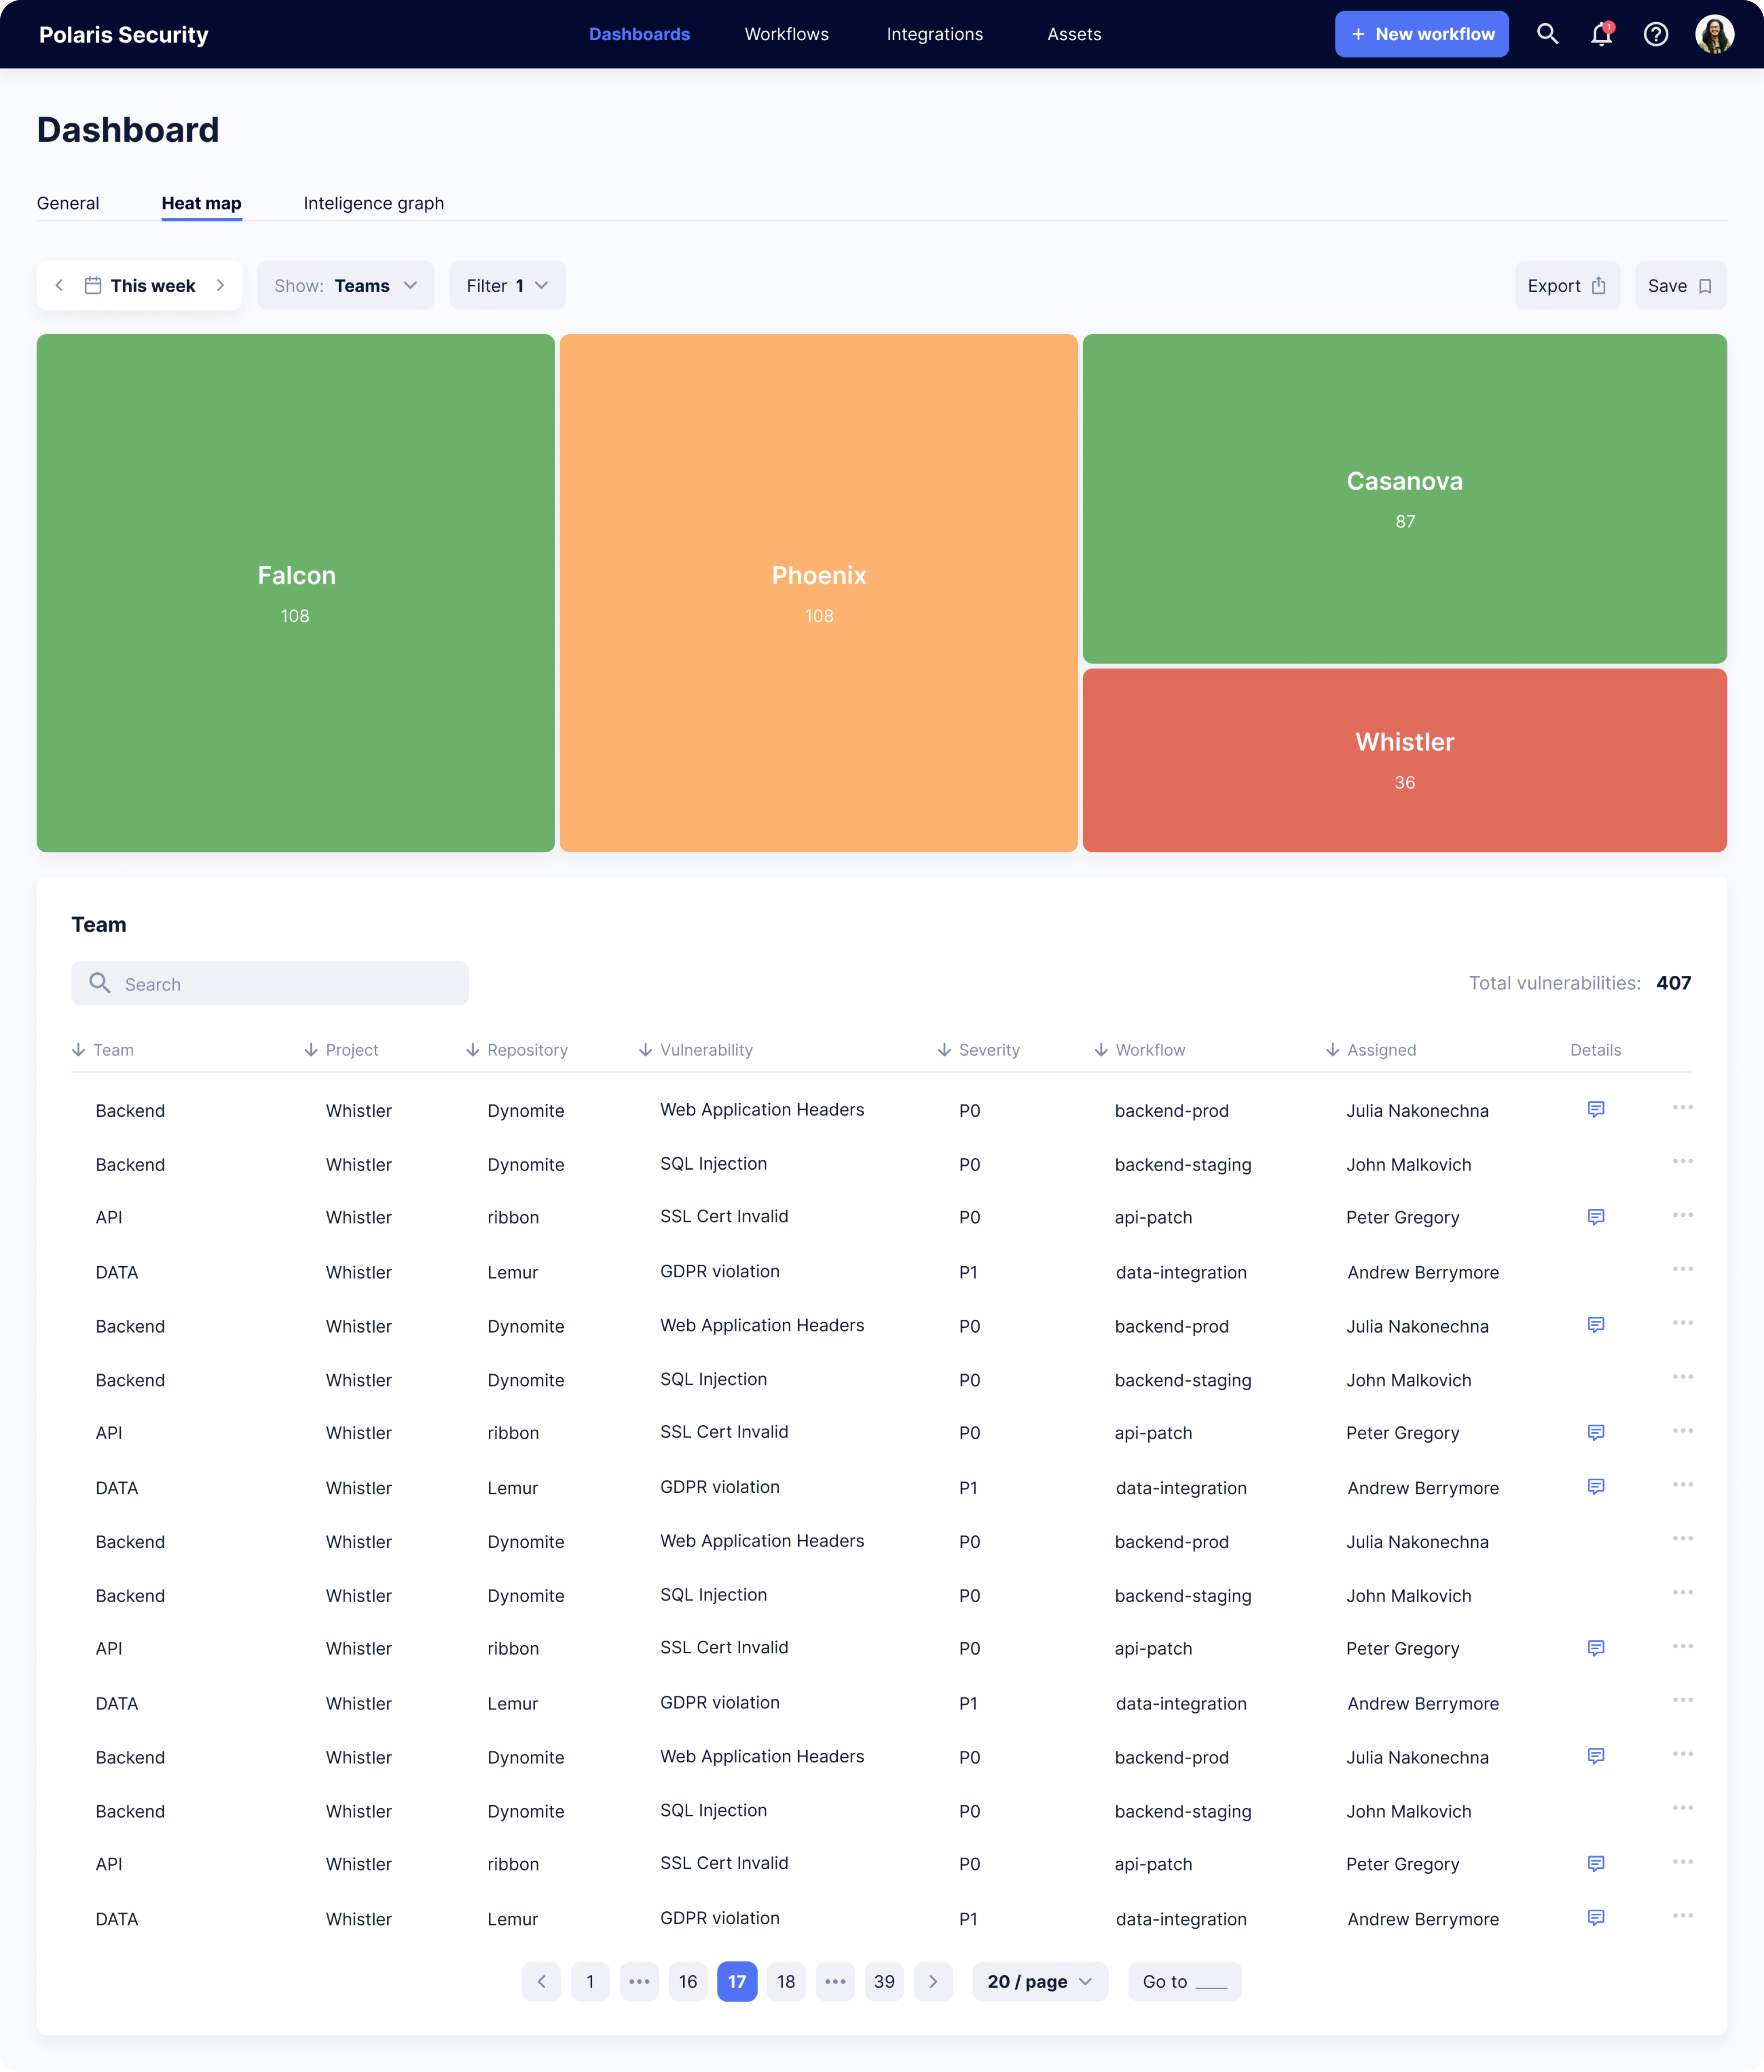Go to the previous week with the left chevron

coord(59,285)
